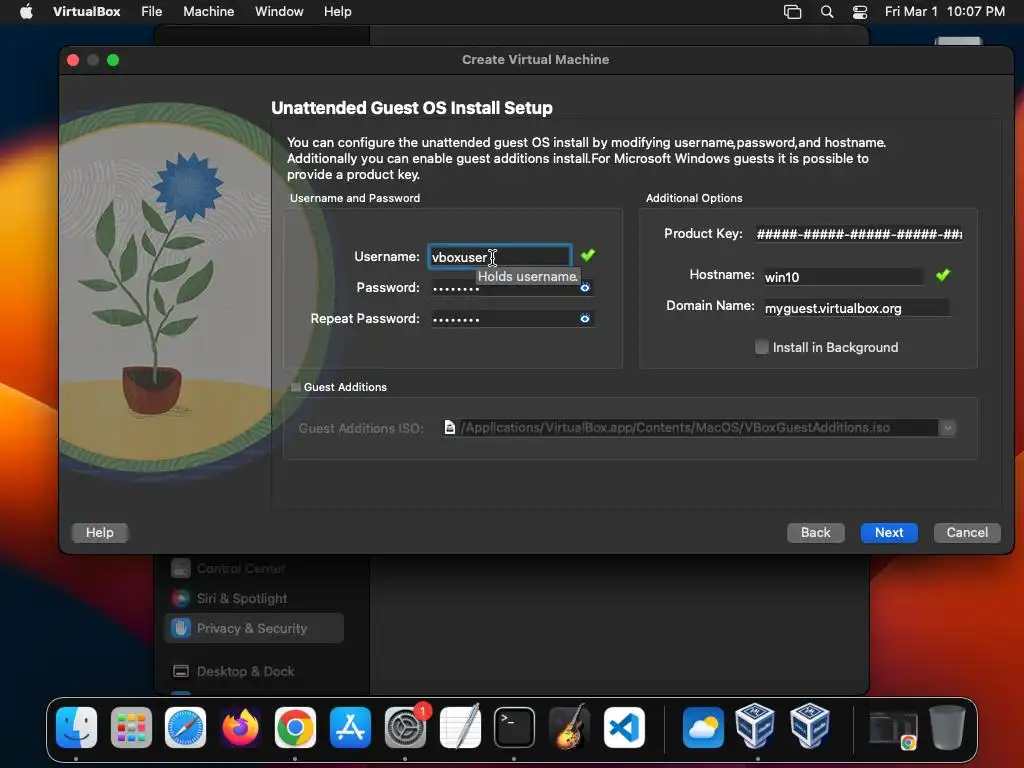Open the App Store from the Dock
The width and height of the screenshot is (1024, 768).
click(350, 727)
